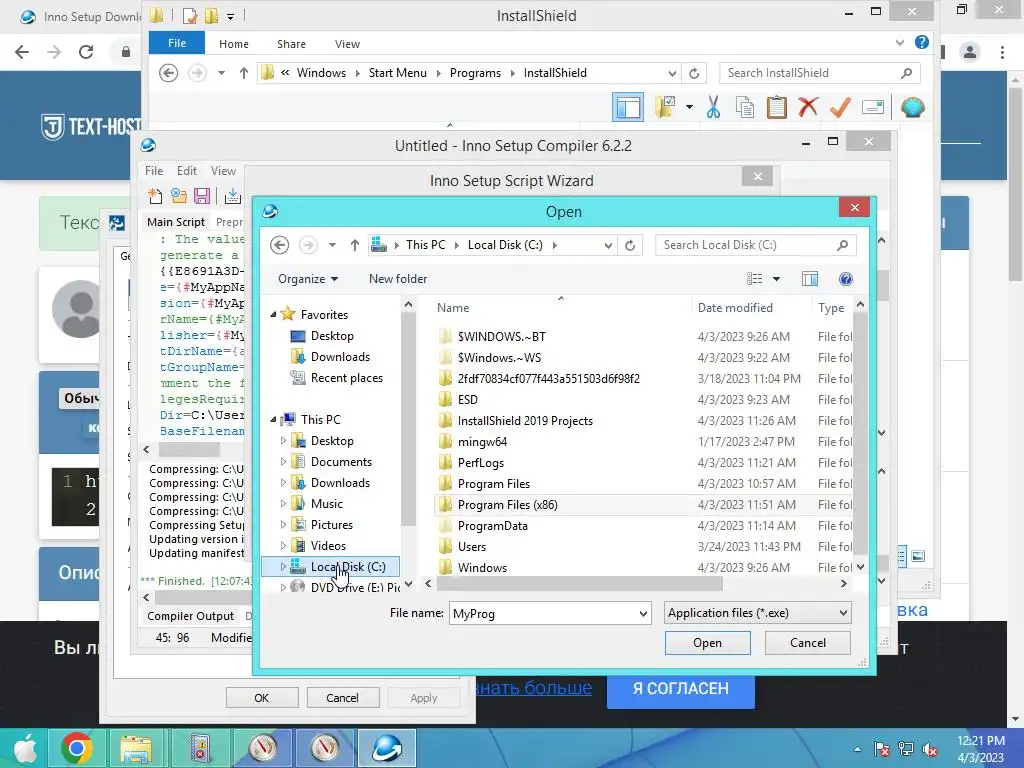Select the Program Files (x86) folder
The height and width of the screenshot is (768, 1024).
[507, 505]
